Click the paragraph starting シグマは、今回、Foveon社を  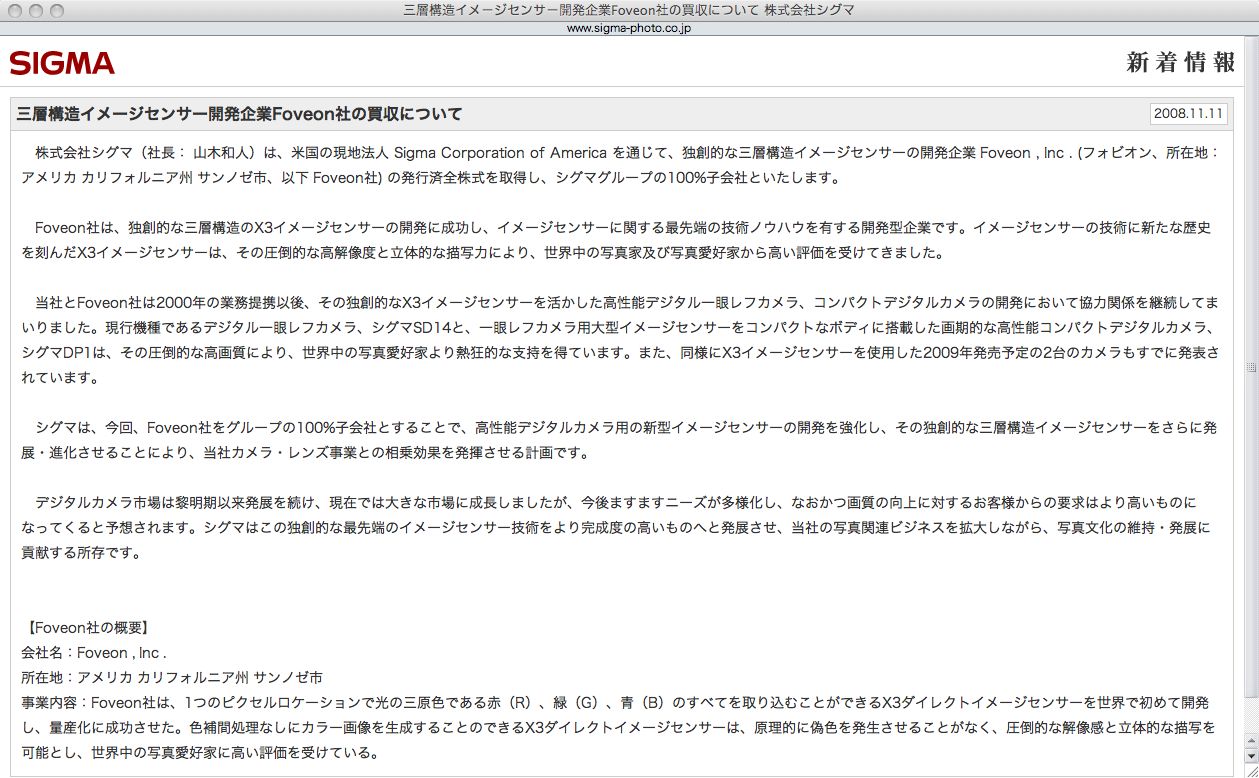pyautogui.click(x=619, y=440)
